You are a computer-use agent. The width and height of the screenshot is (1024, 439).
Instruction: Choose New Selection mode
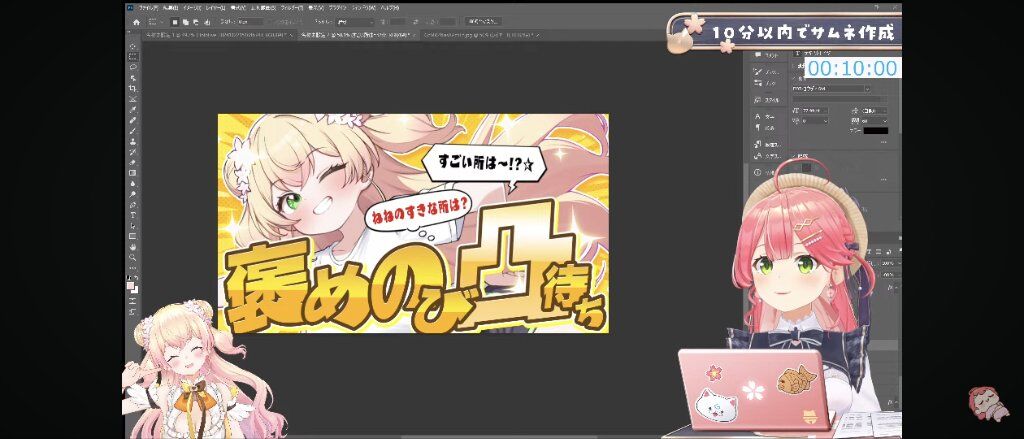[174, 23]
